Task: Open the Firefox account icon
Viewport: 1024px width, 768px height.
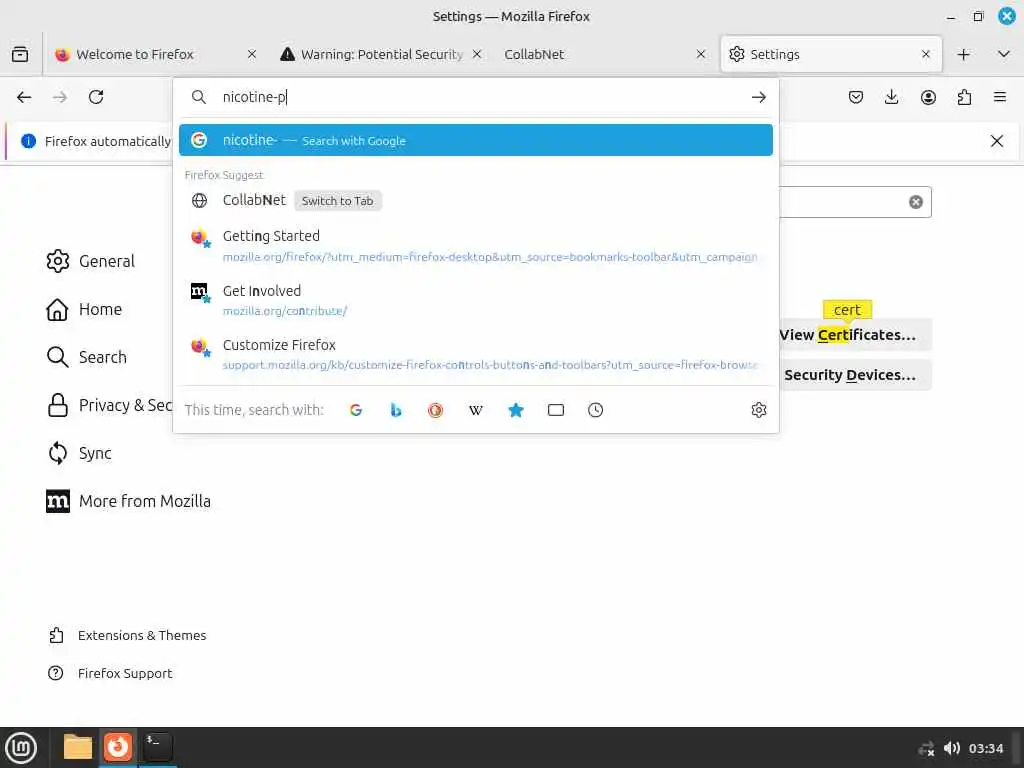Action: coord(928,97)
